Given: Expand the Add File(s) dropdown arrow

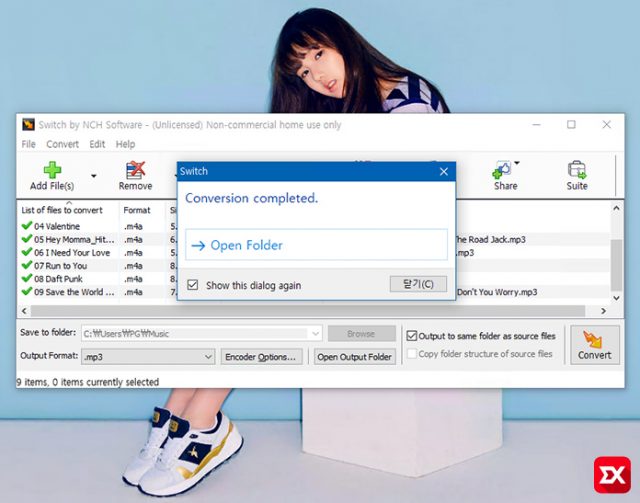Looking at the screenshot, I should point(93,176).
